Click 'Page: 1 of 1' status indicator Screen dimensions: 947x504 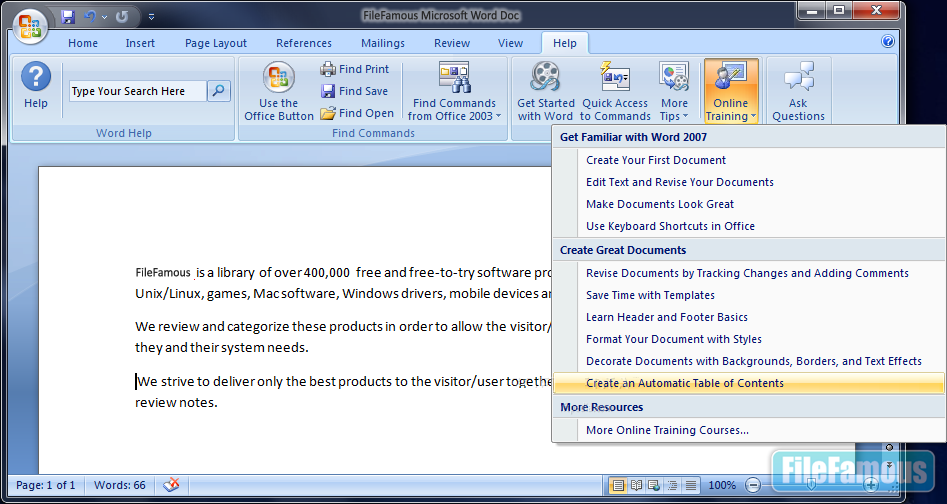pos(46,485)
